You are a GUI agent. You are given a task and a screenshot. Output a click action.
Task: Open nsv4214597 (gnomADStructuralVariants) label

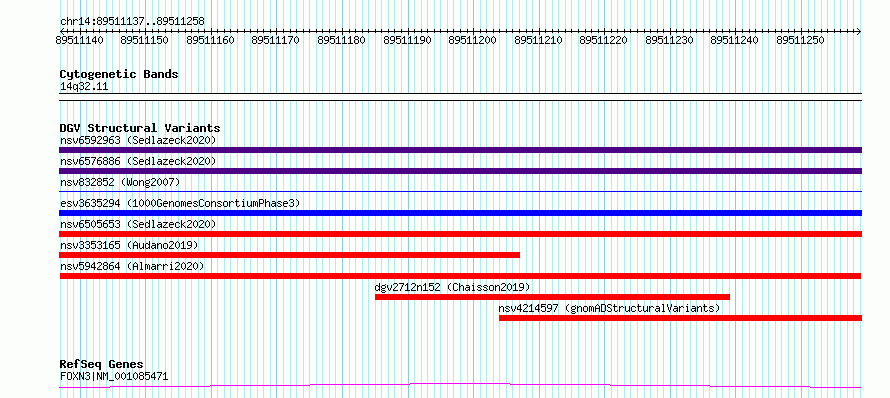[x=610, y=308]
